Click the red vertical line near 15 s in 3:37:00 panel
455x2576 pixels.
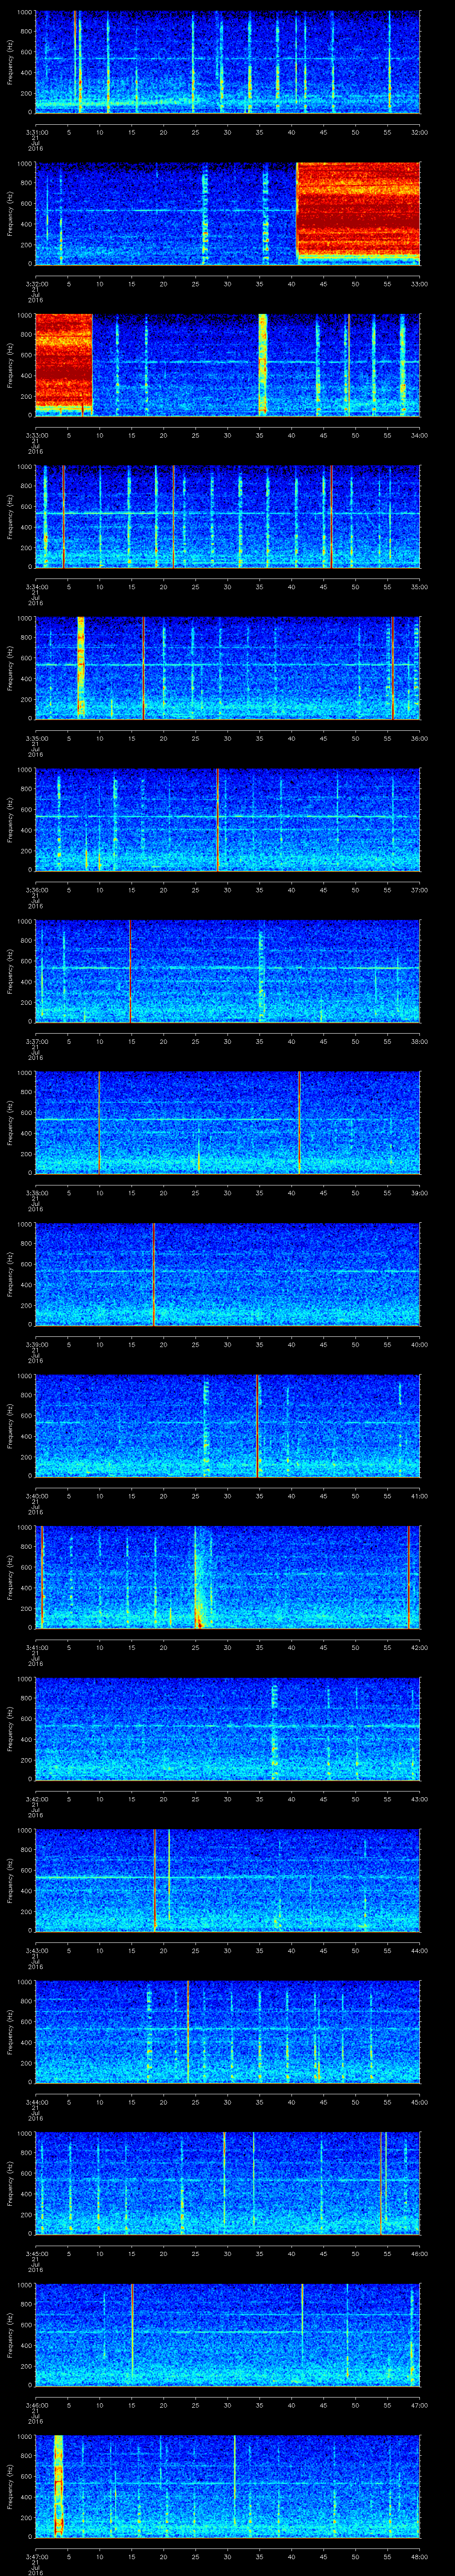point(130,971)
